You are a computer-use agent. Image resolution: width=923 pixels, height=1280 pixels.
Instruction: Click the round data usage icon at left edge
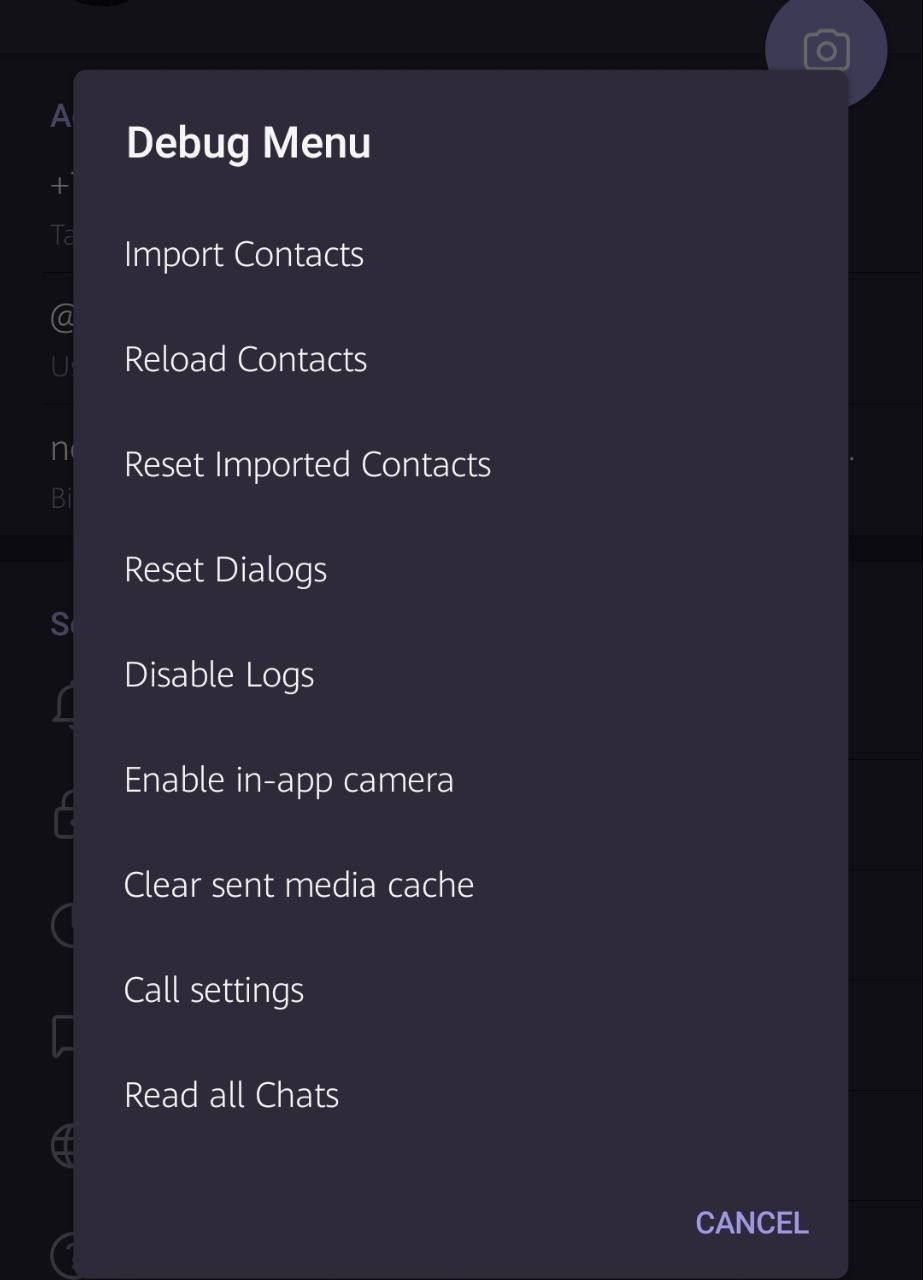pos(62,925)
